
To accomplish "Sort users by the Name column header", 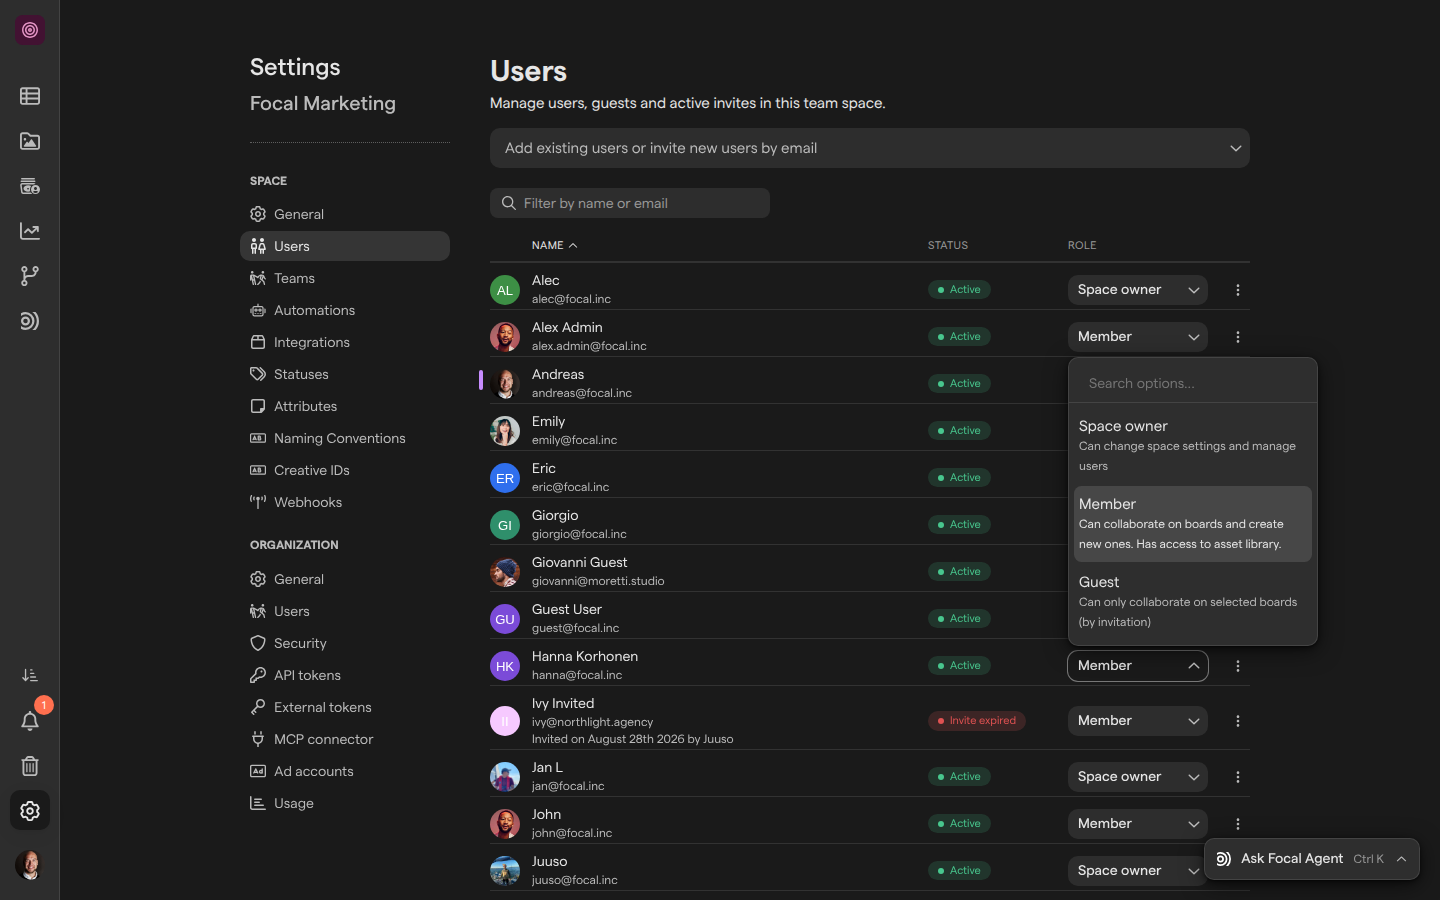I will pyautogui.click(x=554, y=245).
